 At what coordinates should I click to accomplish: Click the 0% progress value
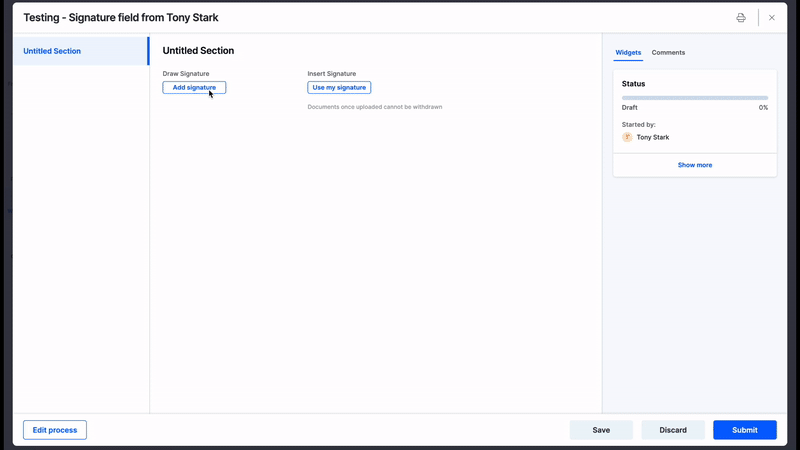(763, 108)
